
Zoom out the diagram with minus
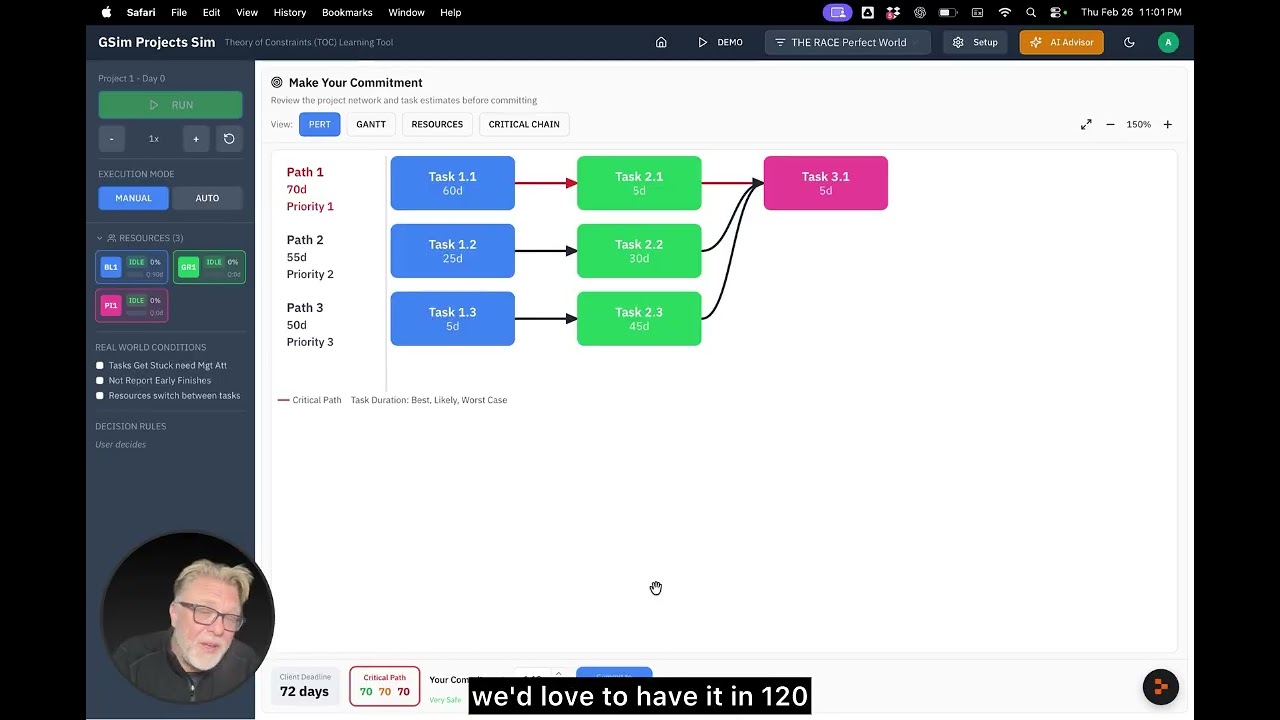pos(1110,124)
